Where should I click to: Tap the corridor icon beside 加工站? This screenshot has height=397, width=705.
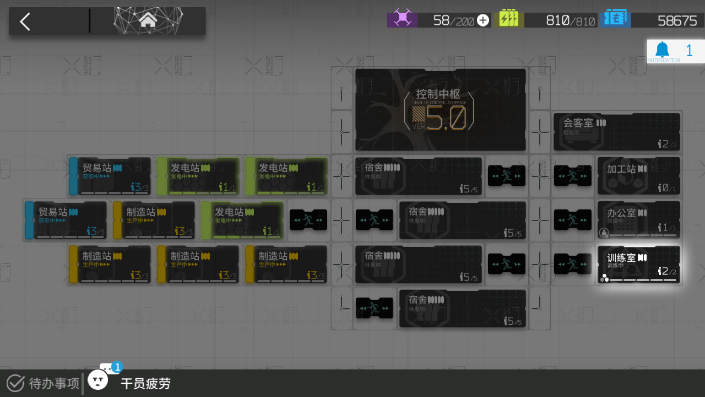coord(572,176)
